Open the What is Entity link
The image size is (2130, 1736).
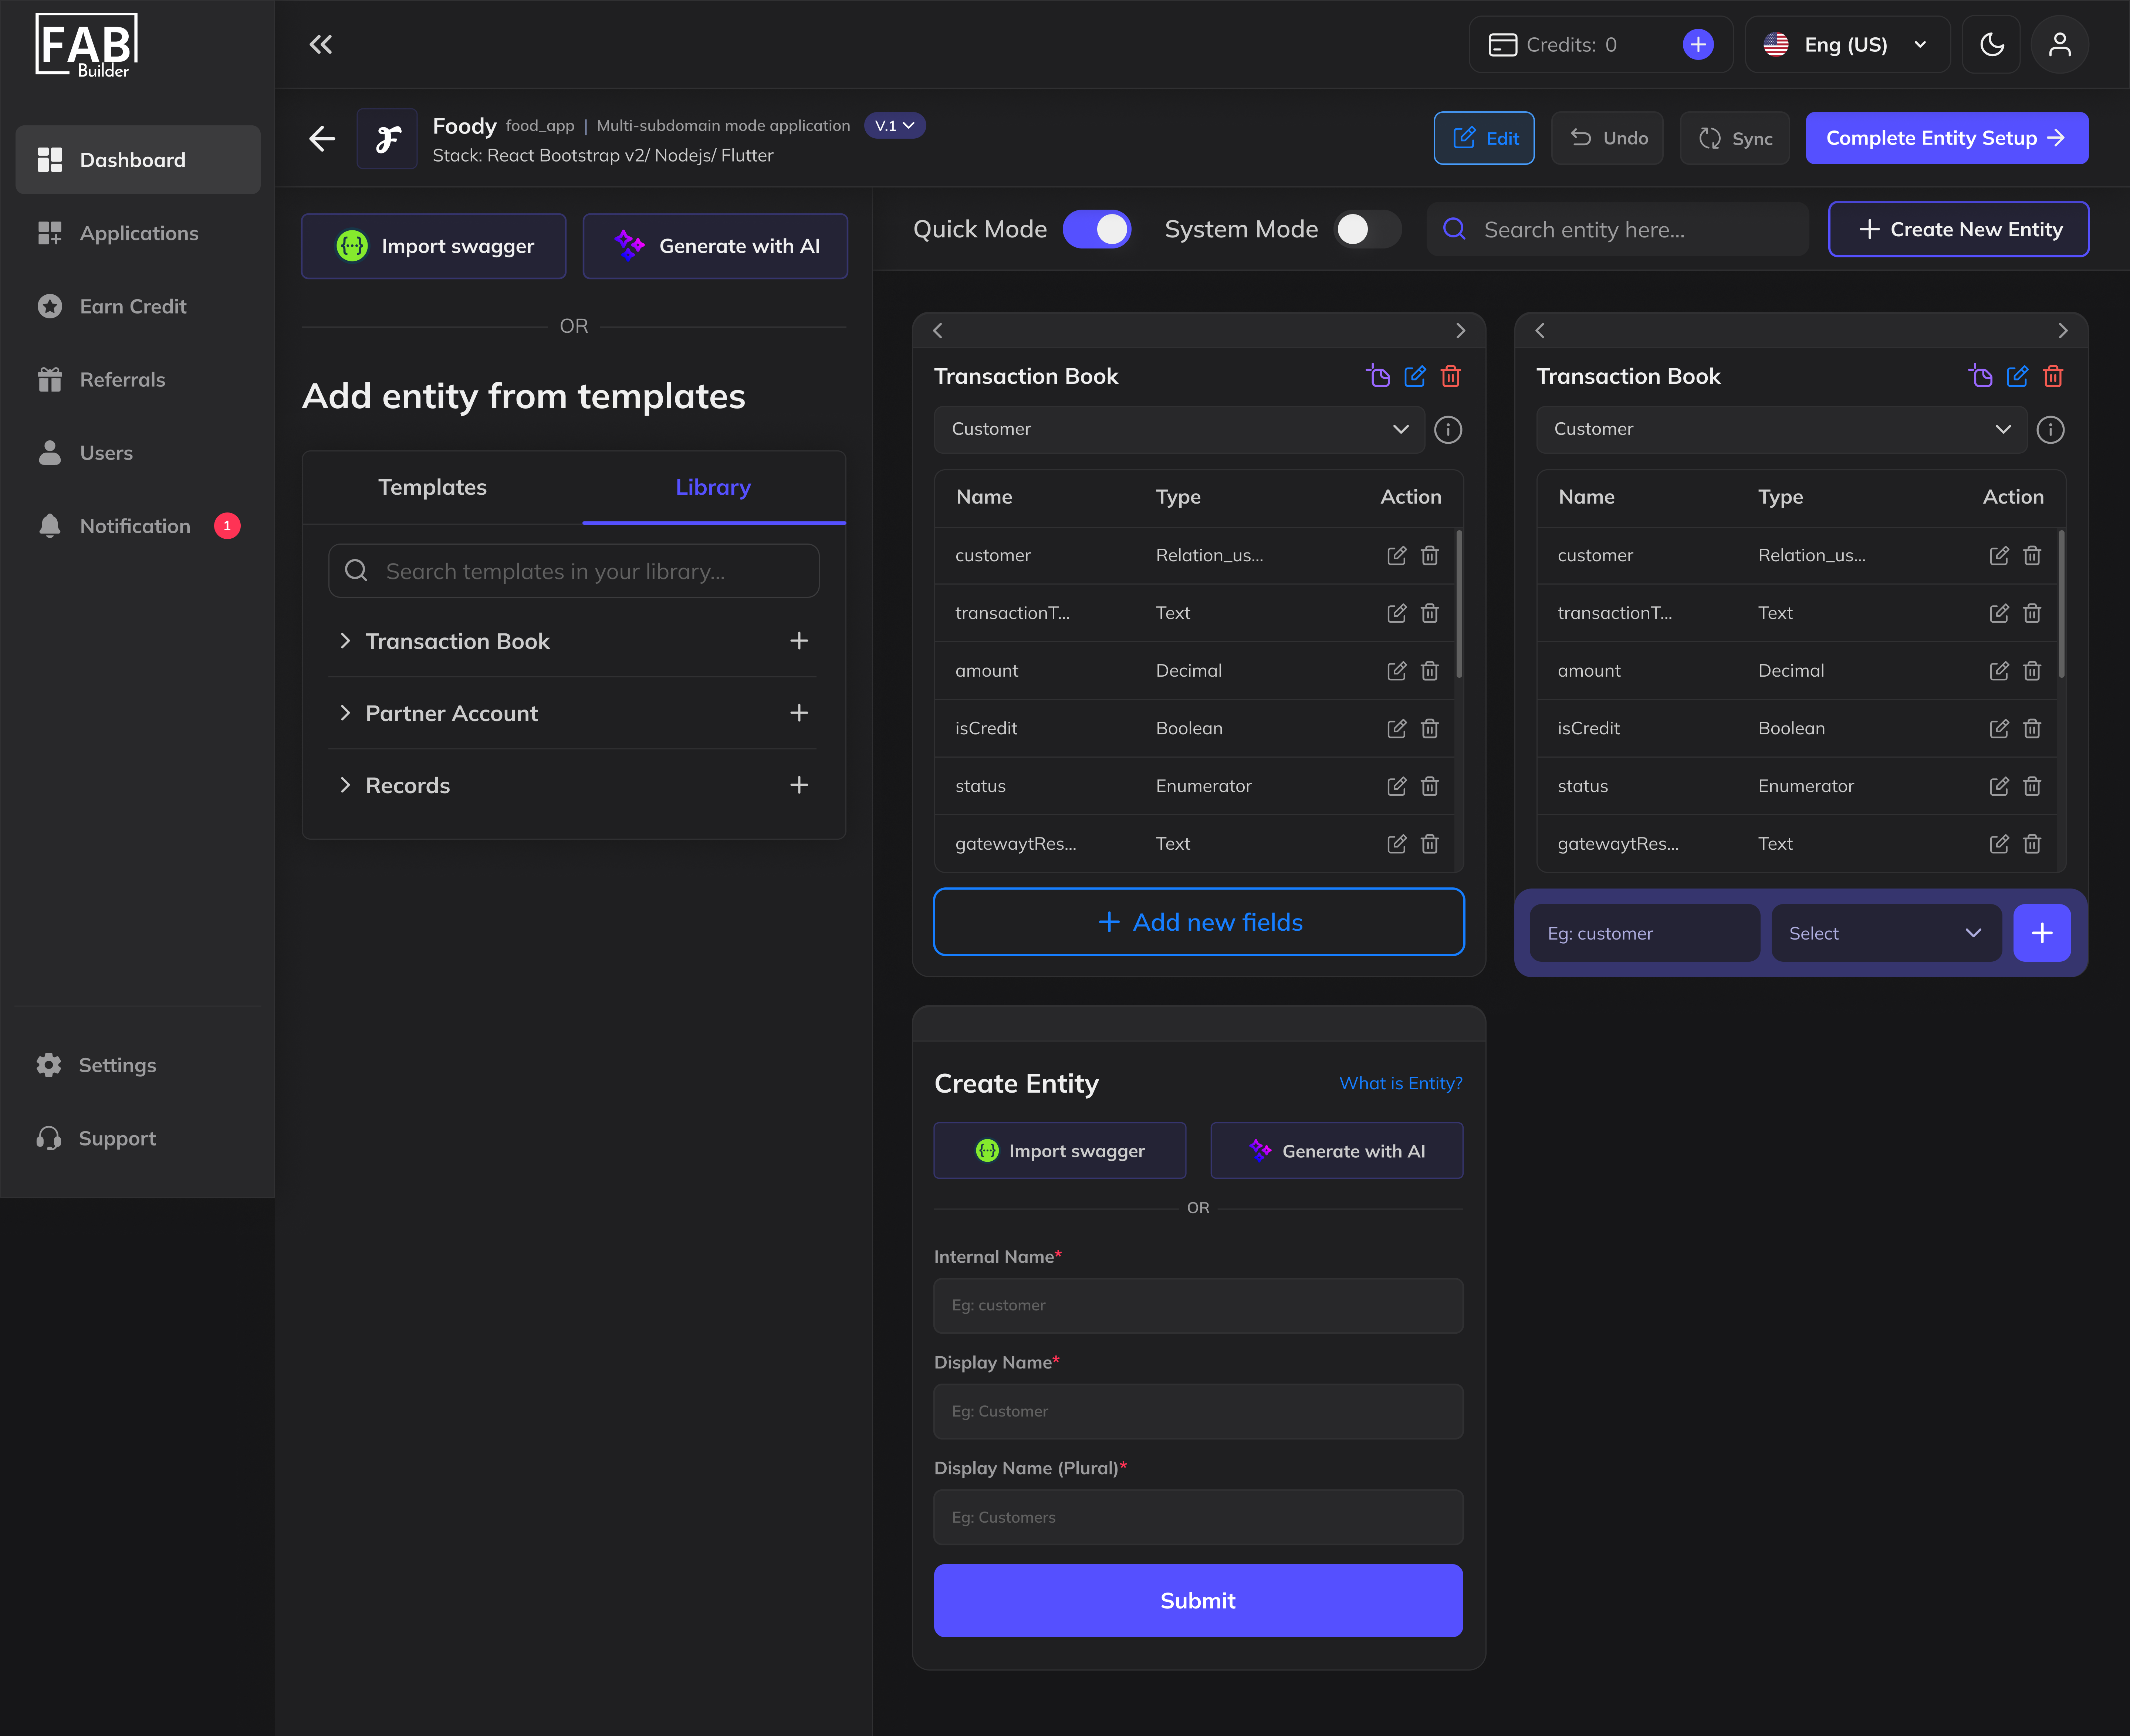pyautogui.click(x=1400, y=1083)
